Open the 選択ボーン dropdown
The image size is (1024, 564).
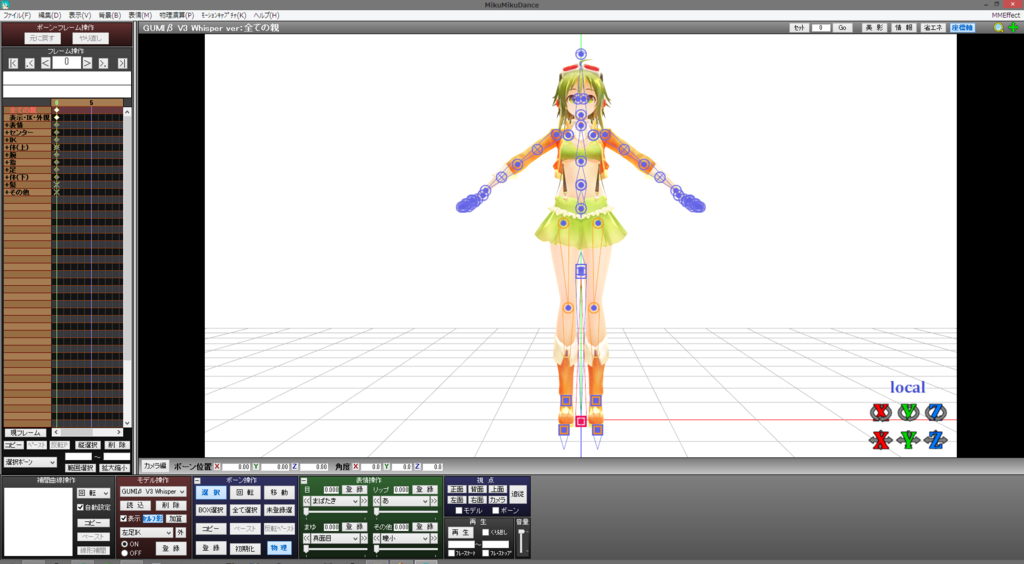point(30,462)
